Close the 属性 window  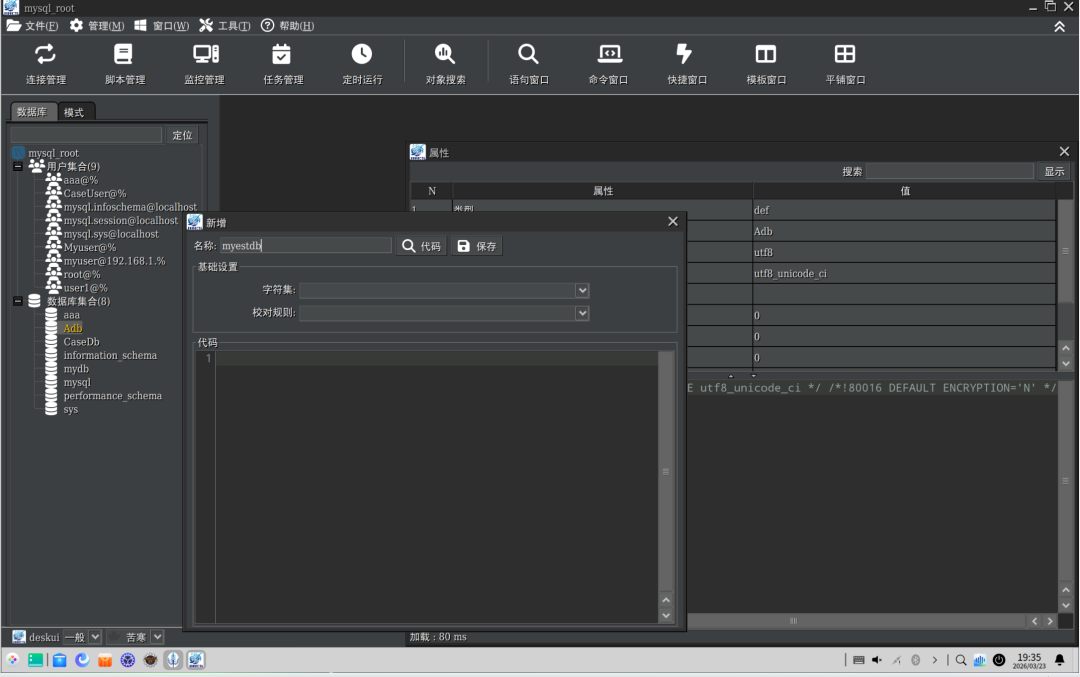tap(1064, 151)
